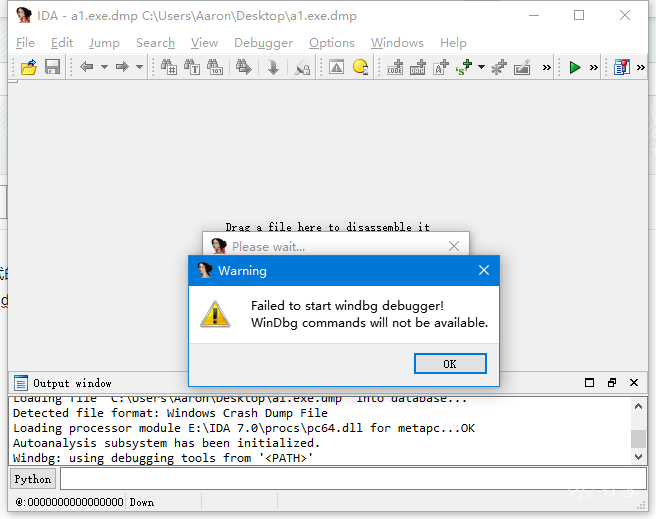The image size is (656, 519).
Task: Click the green Start process play icon
Action: pyautogui.click(x=575, y=67)
